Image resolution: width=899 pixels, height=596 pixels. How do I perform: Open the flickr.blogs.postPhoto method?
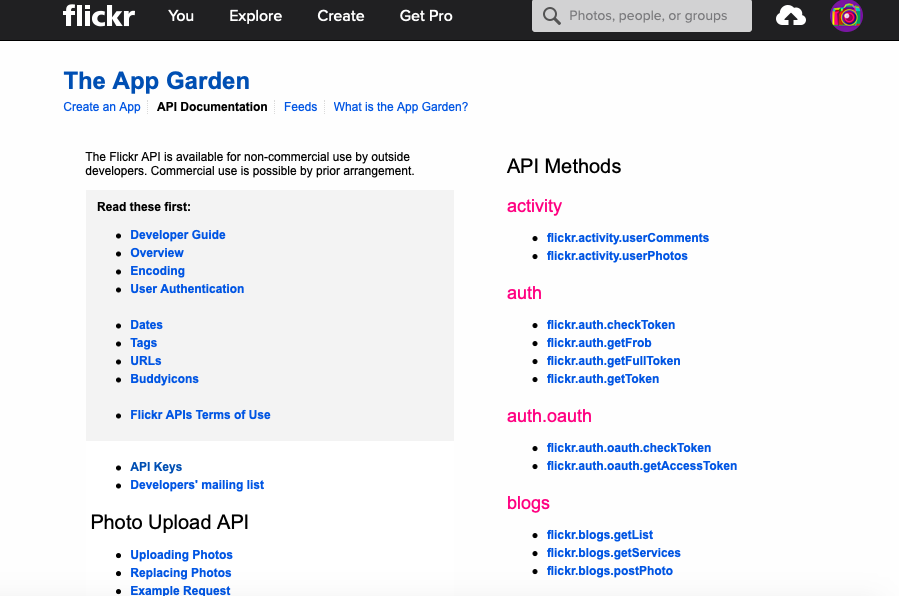pyautogui.click(x=610, y=571)
